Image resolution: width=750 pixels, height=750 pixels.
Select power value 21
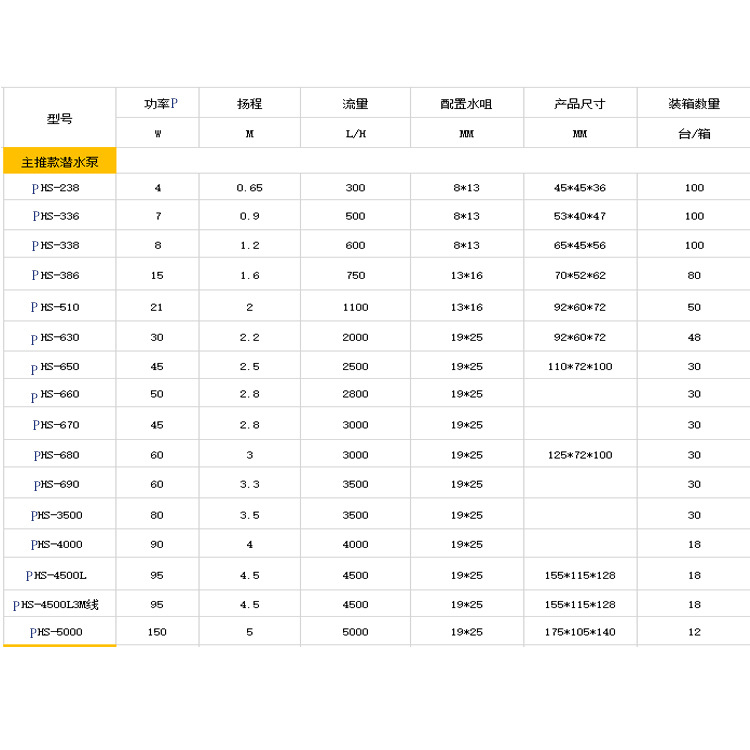[x=156, y=307]
